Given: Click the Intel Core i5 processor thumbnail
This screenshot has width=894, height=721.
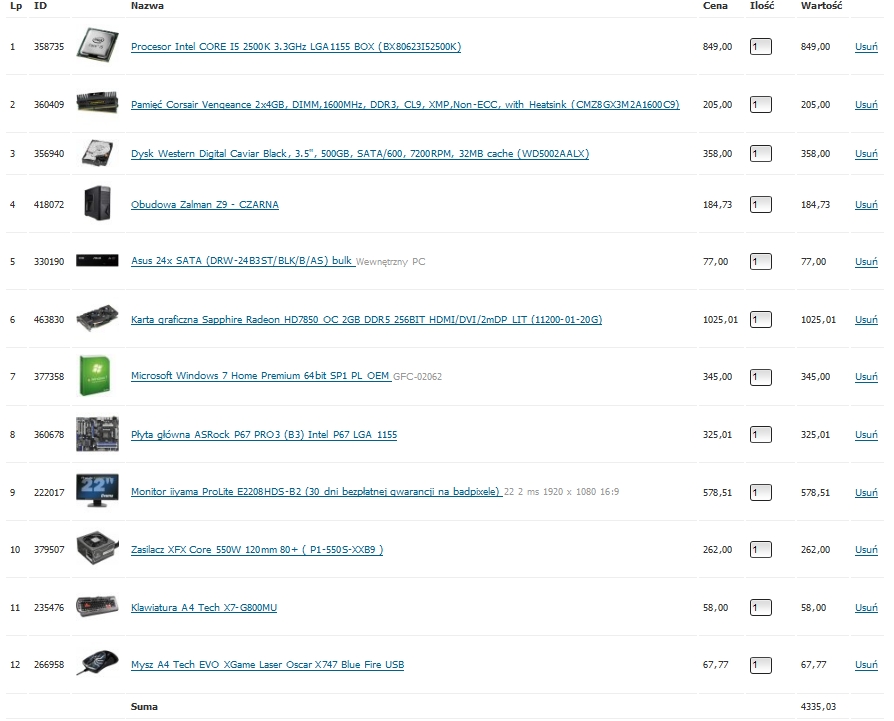Looking at the screenshot, I should [x=97, y=45].
